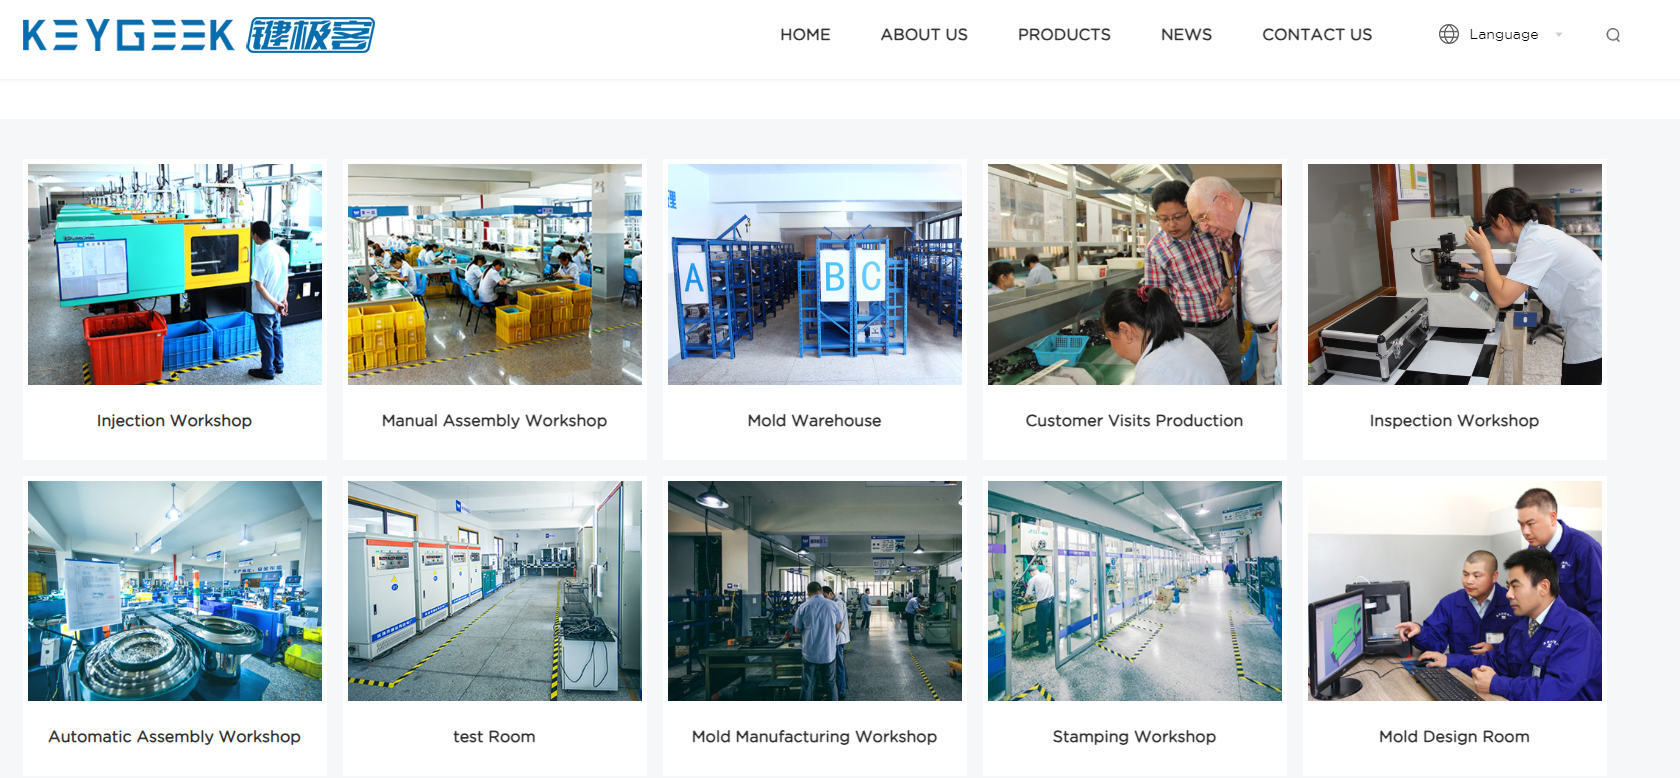Screen dimensions: 1680x778
Task: Click Customer Visits Production caption
Action: [1134, 421]
